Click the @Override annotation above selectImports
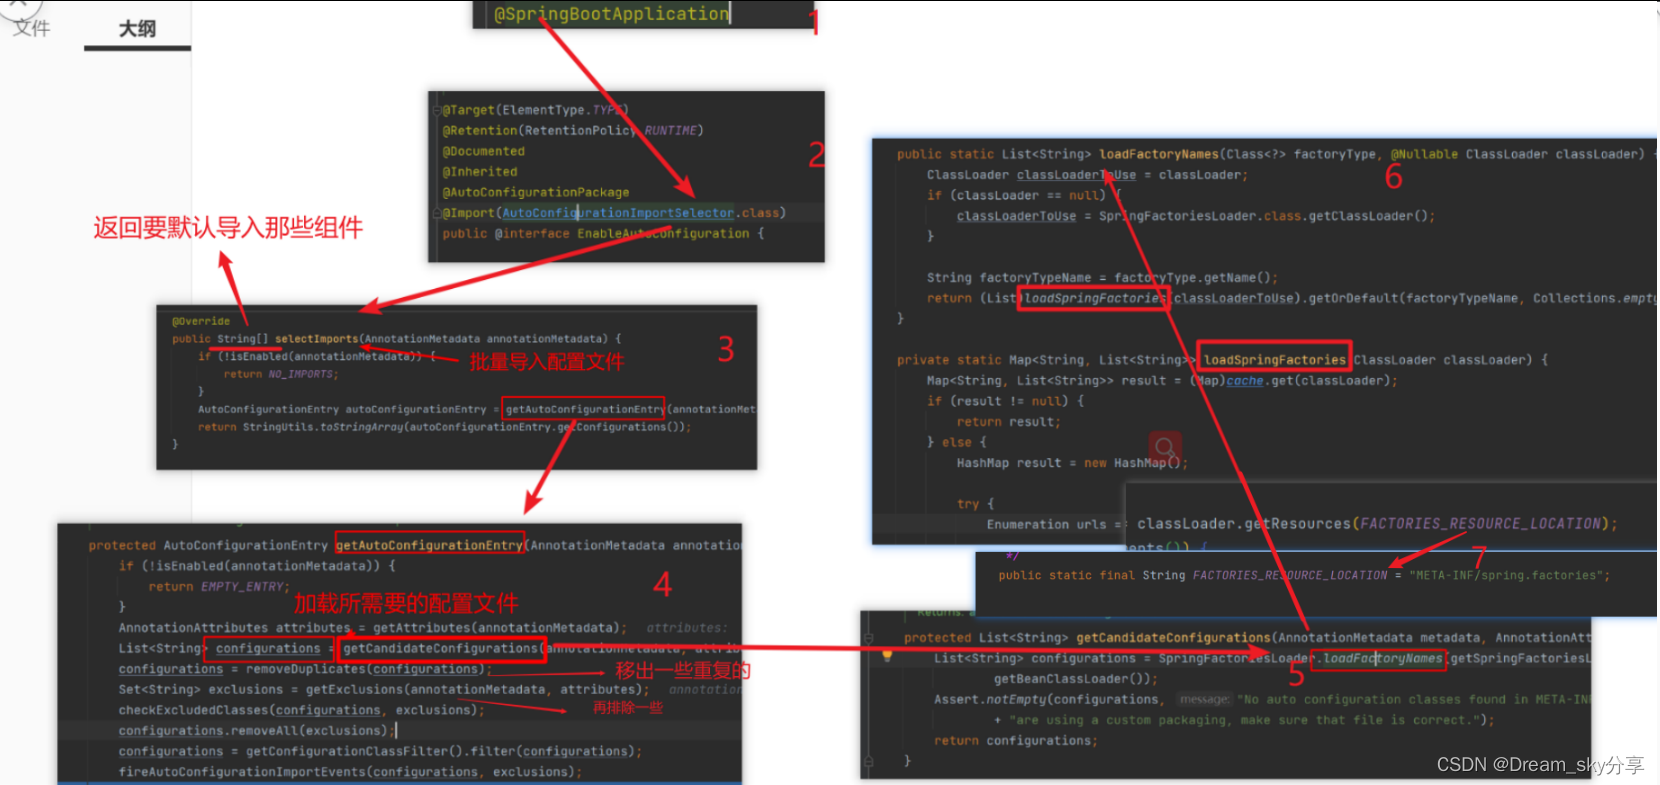Screen dimensions: 1660x785 [x=201, y=321]
